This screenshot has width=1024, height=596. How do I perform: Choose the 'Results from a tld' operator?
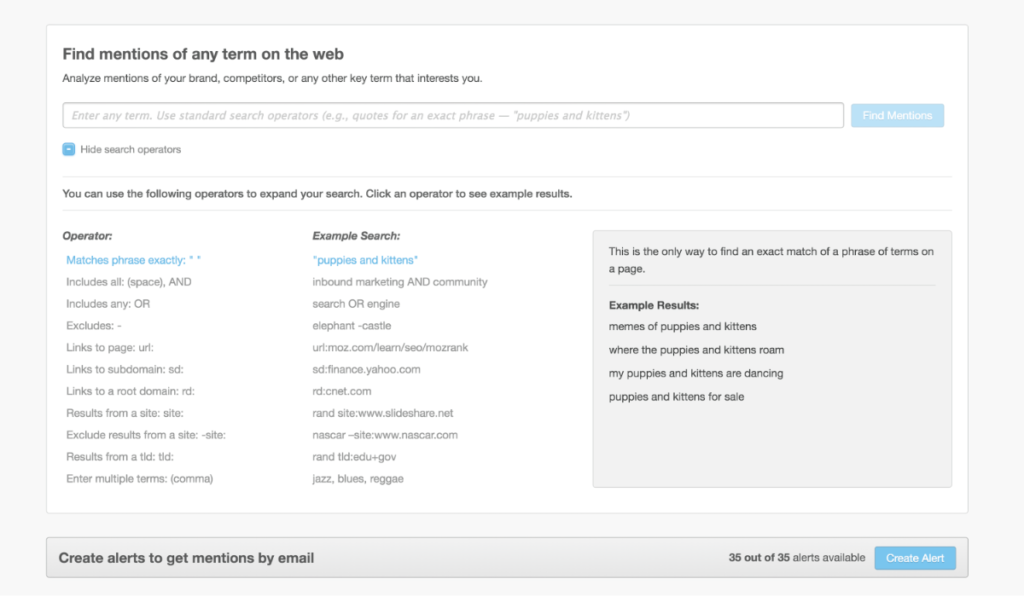click(120, 457)
